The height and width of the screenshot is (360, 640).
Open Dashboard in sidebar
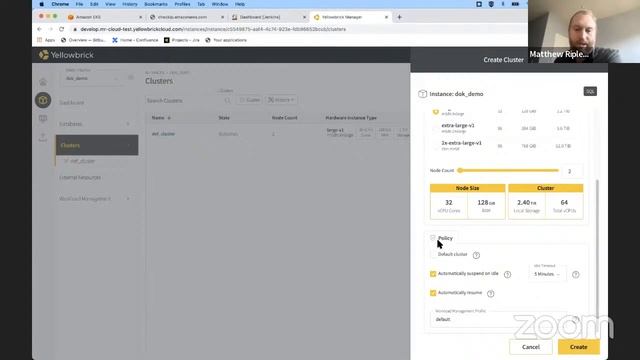coord(72,102)
